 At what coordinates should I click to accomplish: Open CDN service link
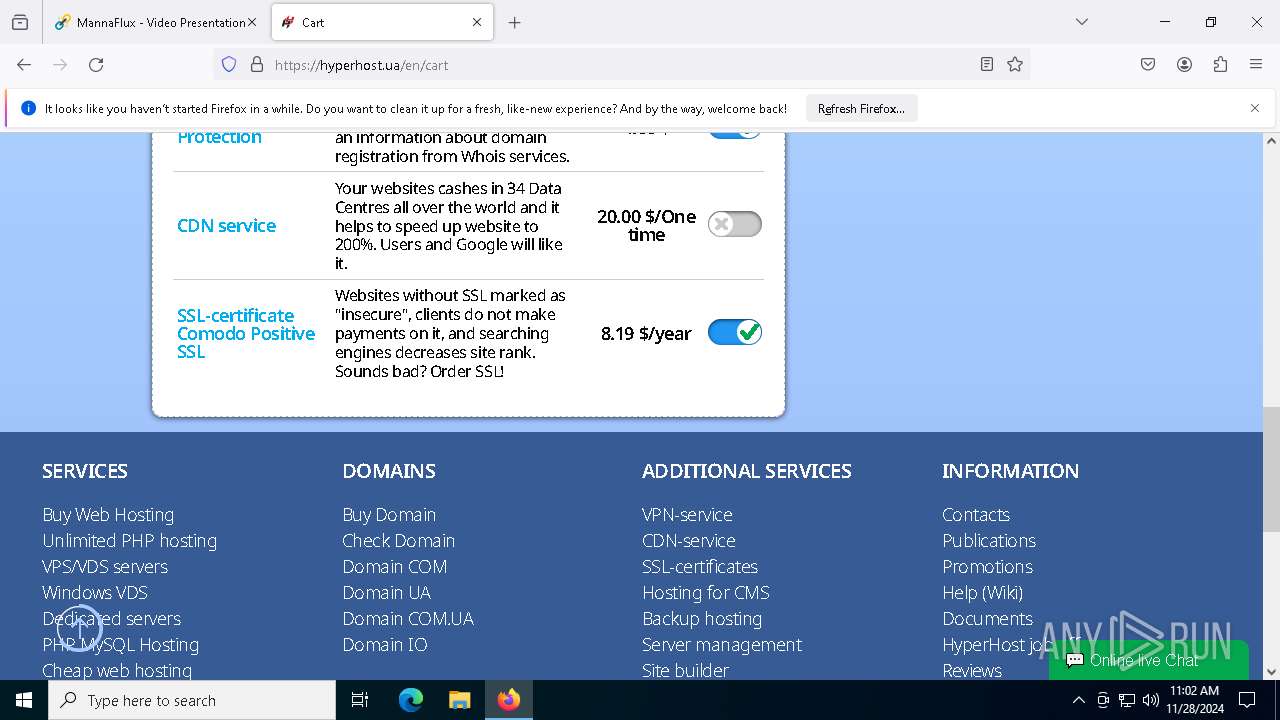[226, 225]
